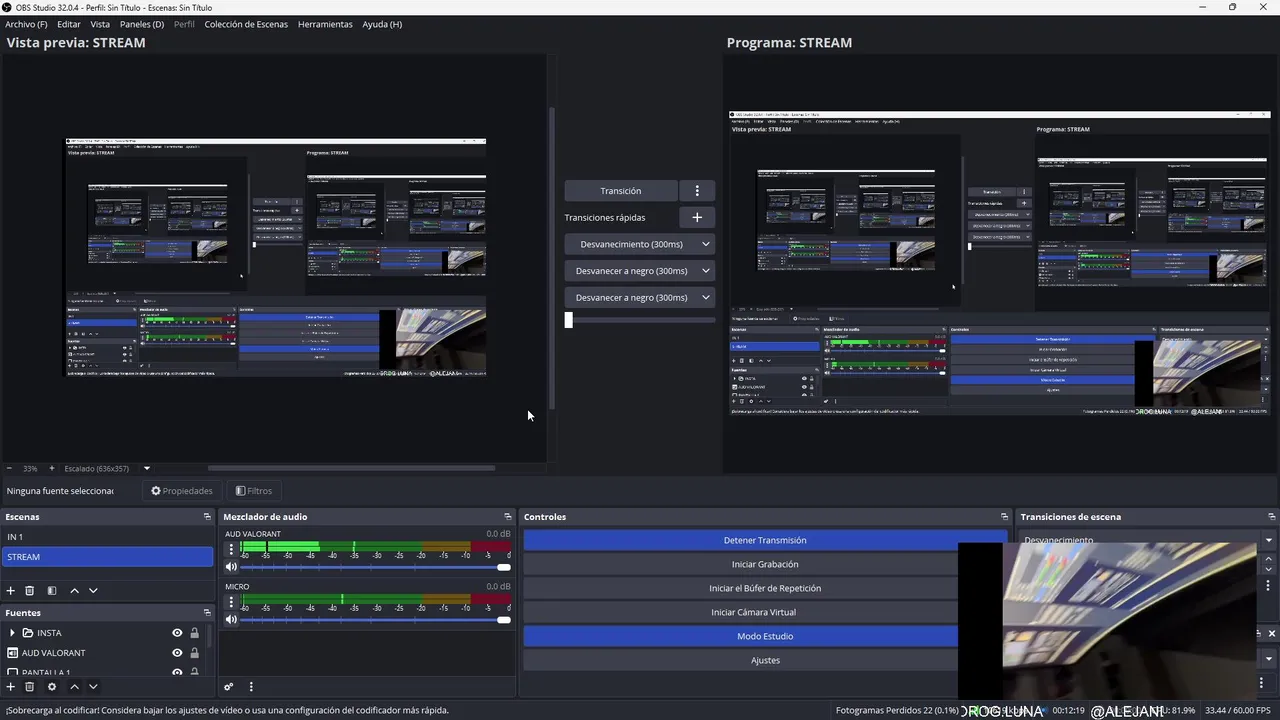
Task: Mute the AUD VALORANT audio track
Action: [x=231, y=567]
